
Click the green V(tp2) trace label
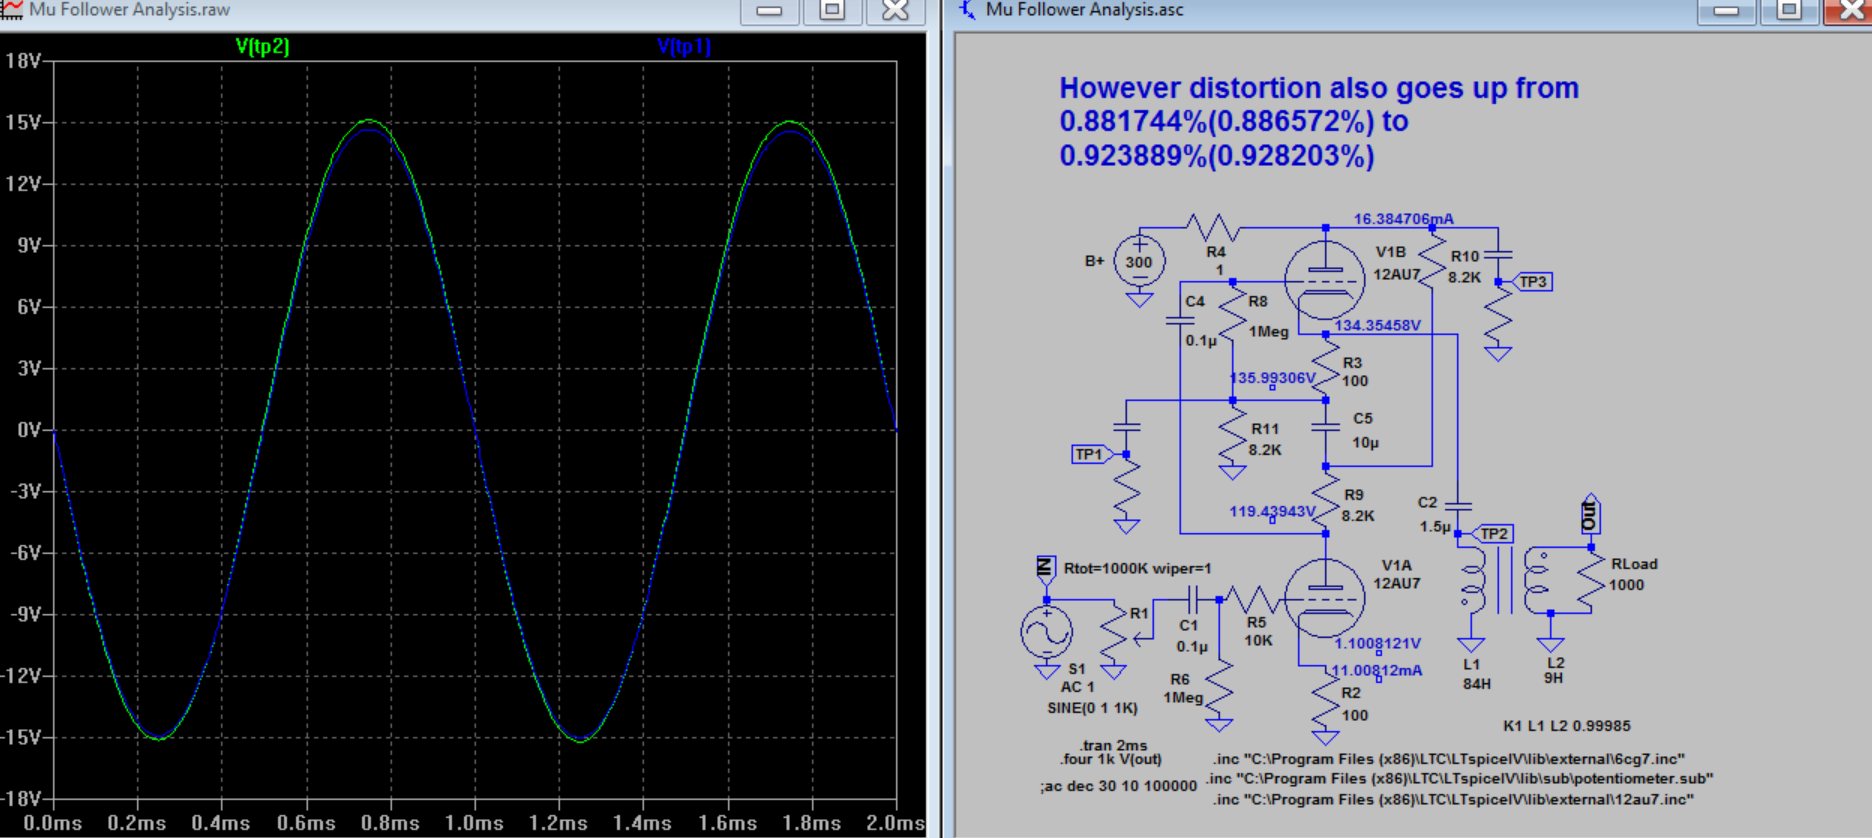262,46
